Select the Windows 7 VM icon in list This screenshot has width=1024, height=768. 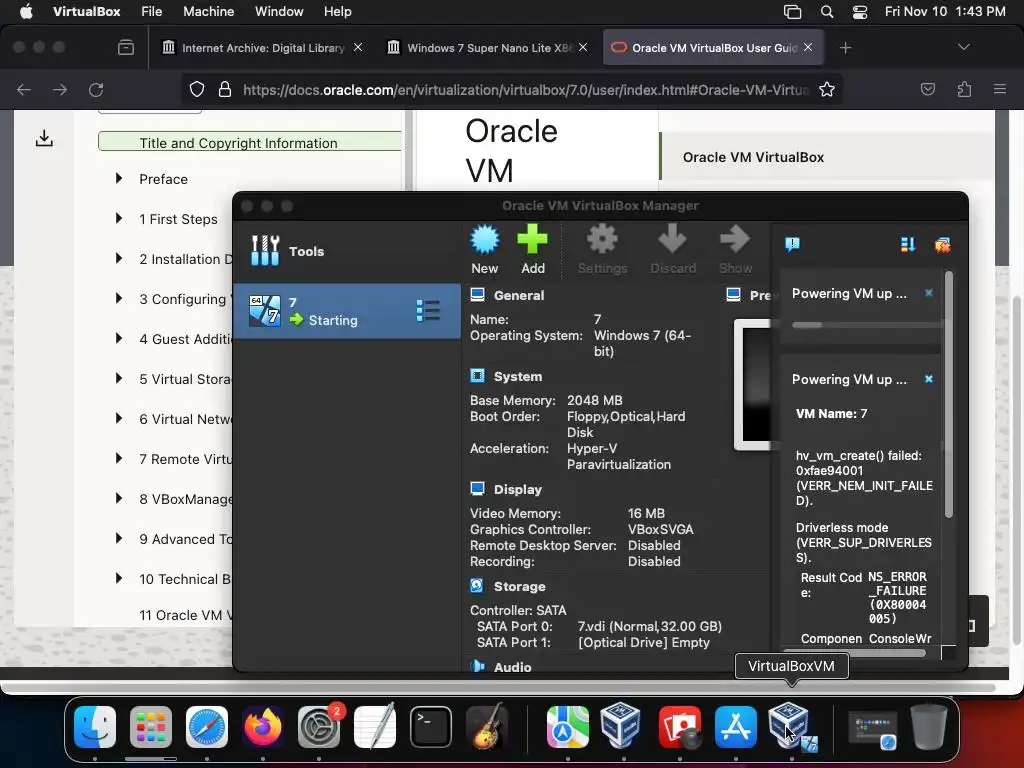(265, 311)
